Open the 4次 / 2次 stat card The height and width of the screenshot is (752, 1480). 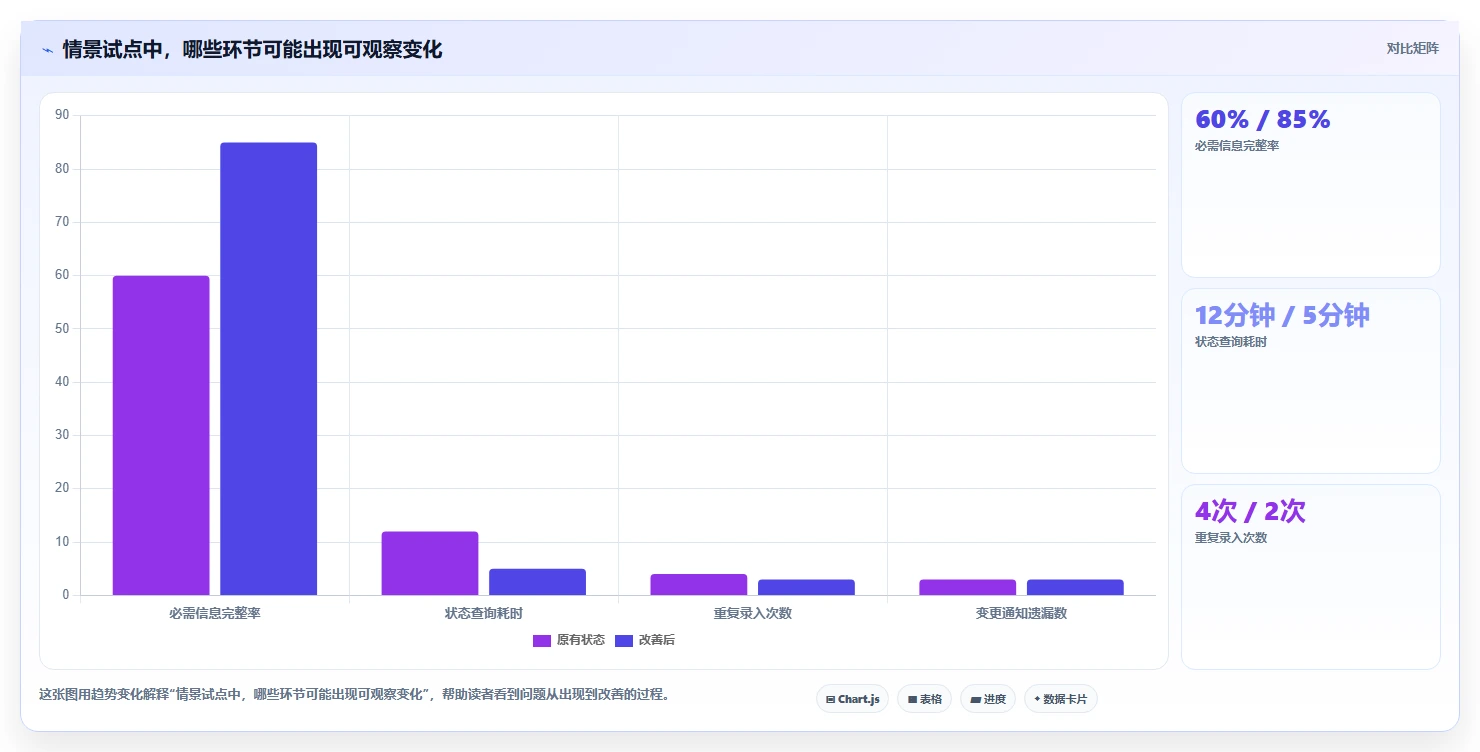1311,577
